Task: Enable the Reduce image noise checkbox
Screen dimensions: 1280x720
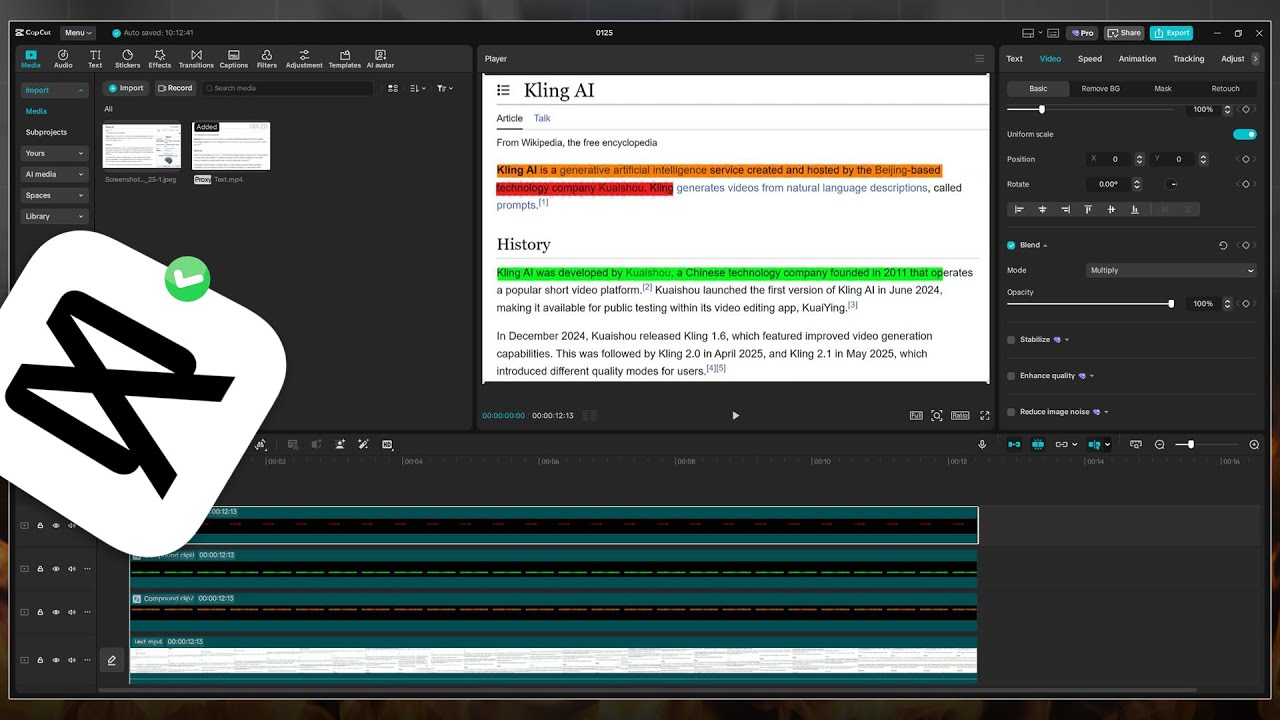Action: pyautogui.click(x=1011, y=412)
